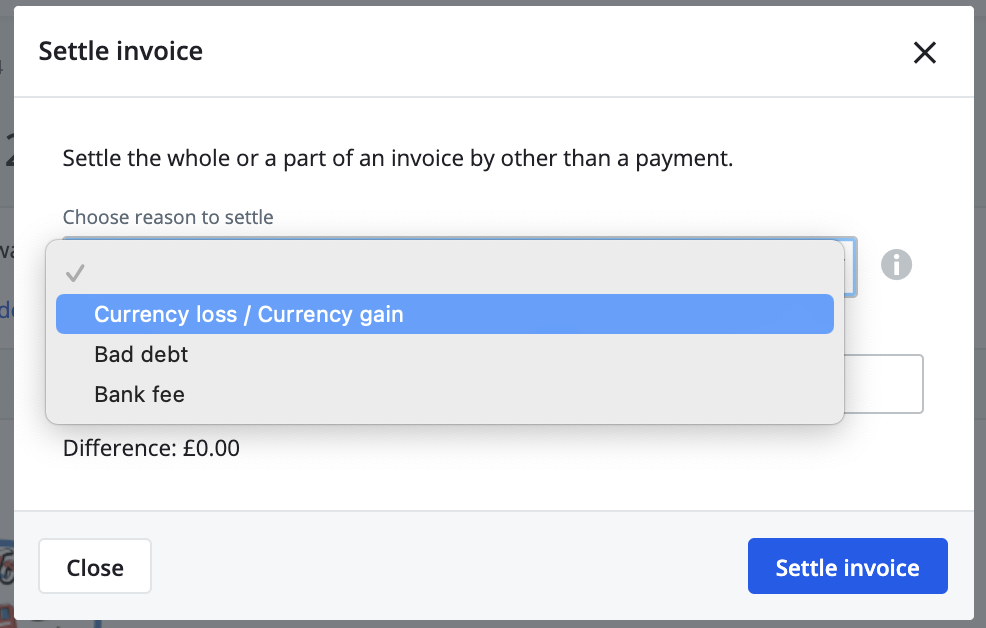Image resolution: width=986 pixels, height=628 pixels.
Task: Click the info icon beside the dropdown
Action: click(896, 265)
